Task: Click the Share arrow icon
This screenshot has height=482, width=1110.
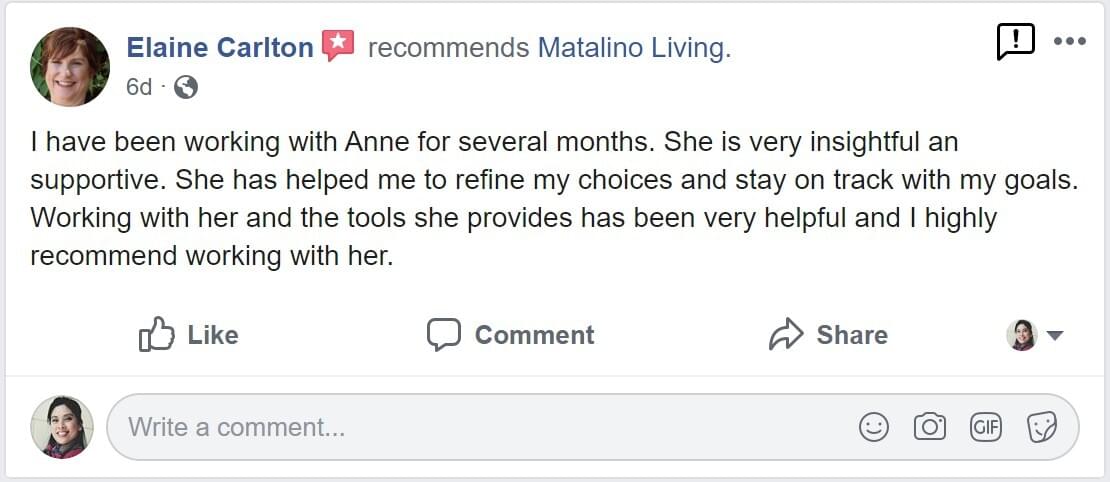Action: coord(786,334)
